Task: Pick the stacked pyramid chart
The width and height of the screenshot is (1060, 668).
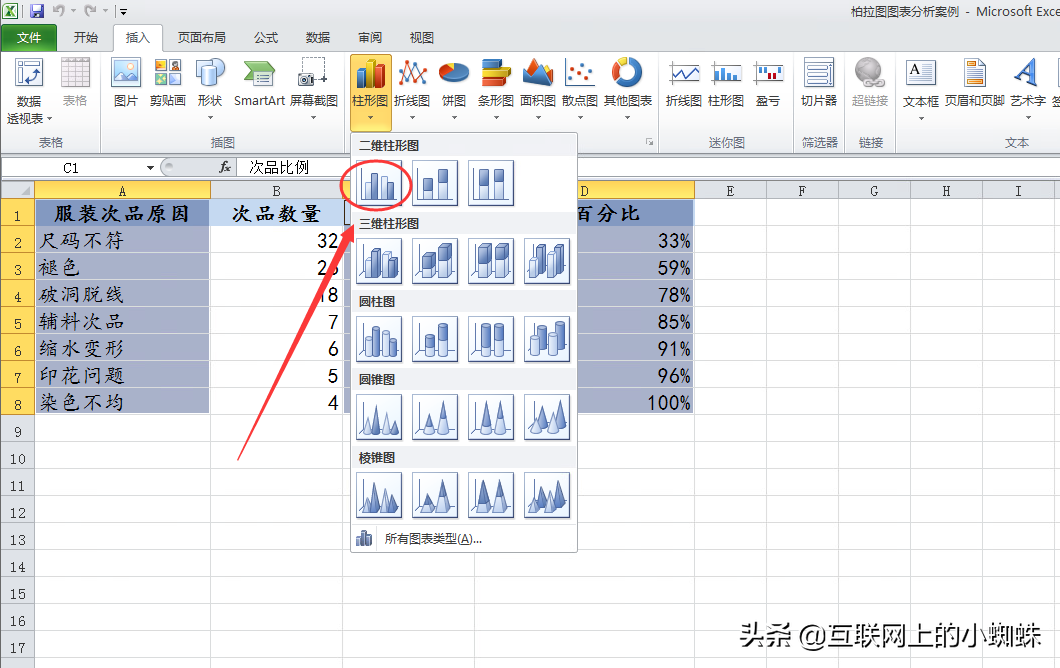Action: point(435,496)
